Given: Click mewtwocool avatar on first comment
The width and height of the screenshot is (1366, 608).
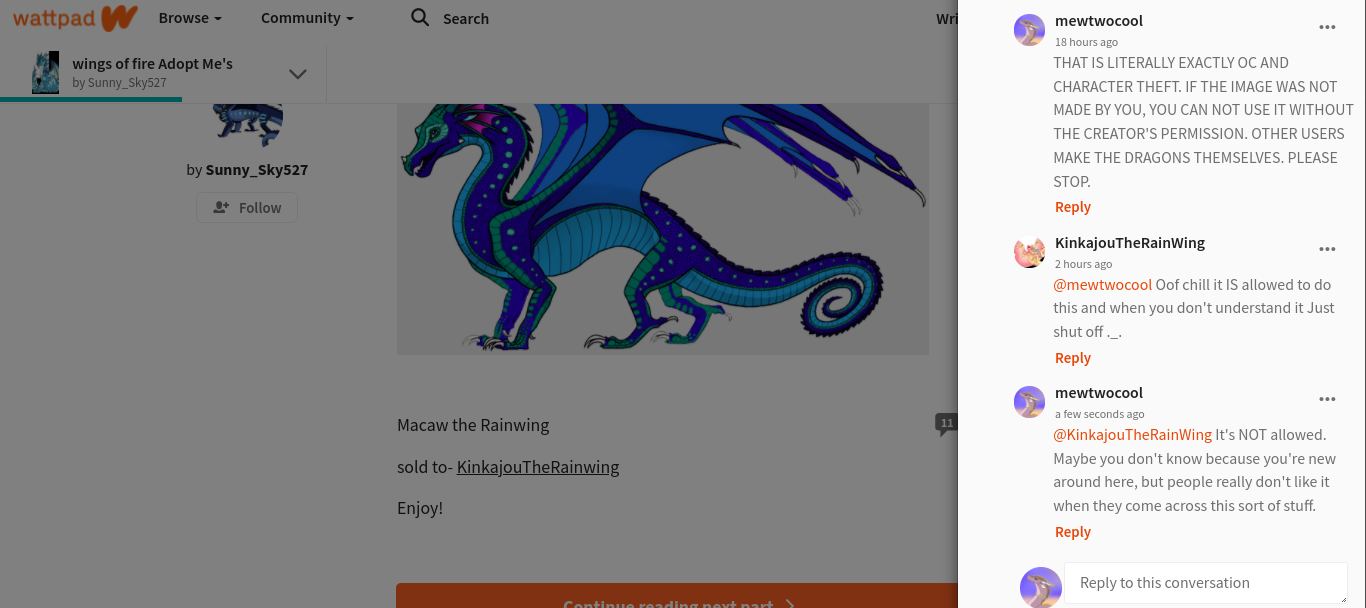Looking at the screenshot, I should tap(1029, 30).
